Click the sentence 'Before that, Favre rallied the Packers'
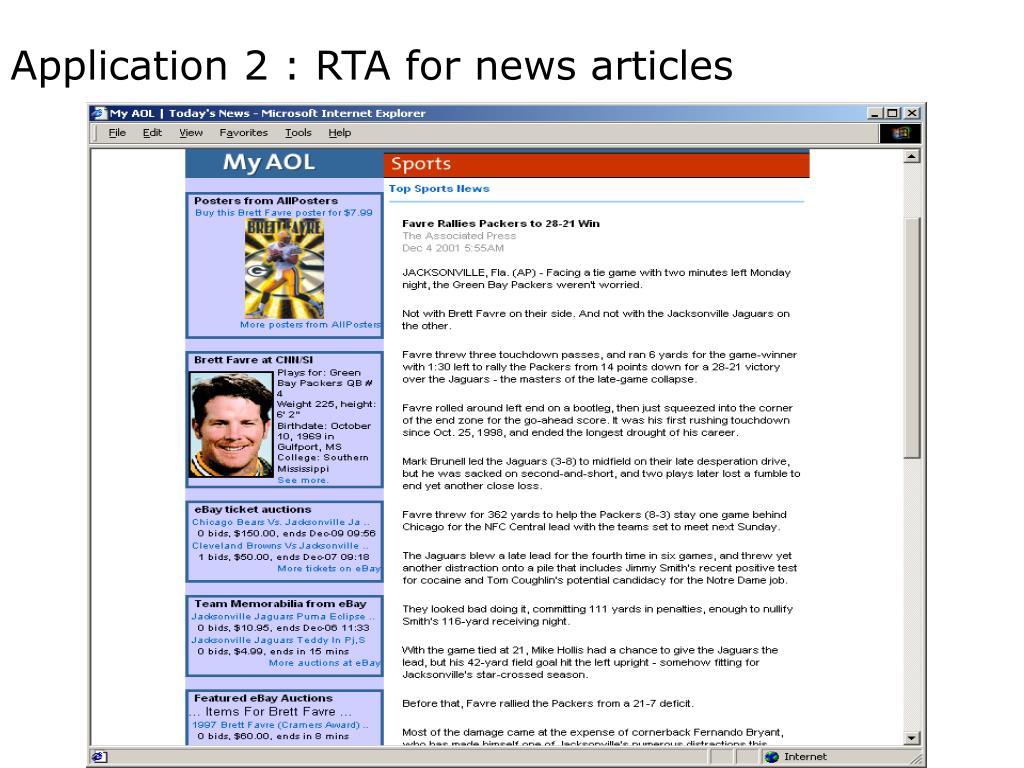The width and height of the screenshot is (1024, 768). click(548, 703)
